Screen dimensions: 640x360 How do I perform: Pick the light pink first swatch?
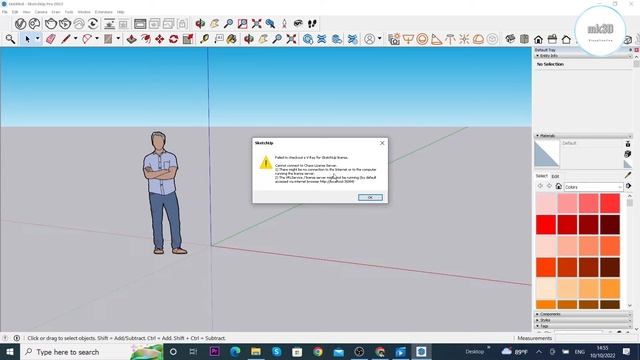click(x=546, y=203)
